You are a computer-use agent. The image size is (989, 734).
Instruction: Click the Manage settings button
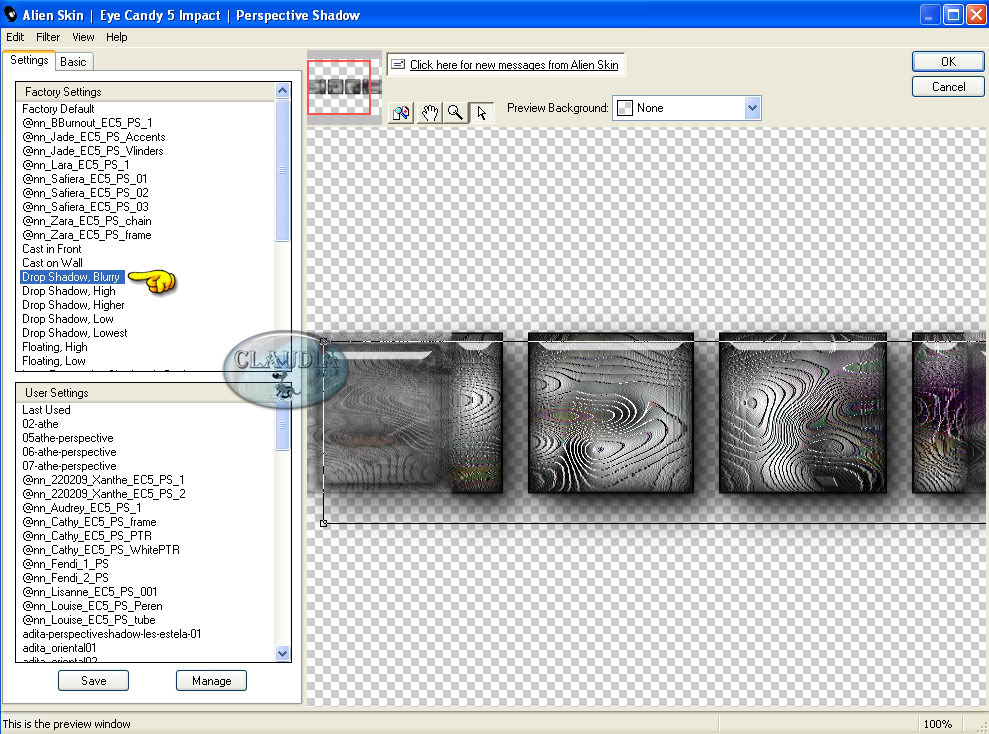[x=211, y=680]
